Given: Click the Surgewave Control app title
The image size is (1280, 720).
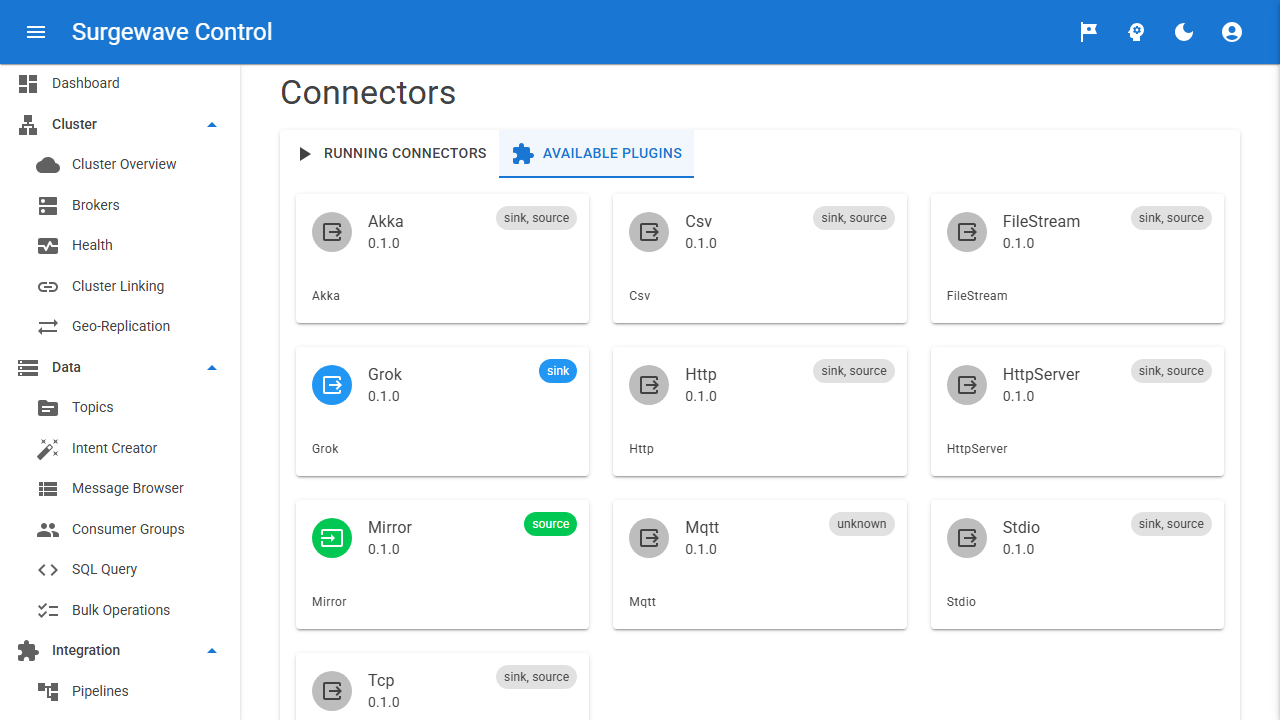Looking at the screenshot, I should (x=172, y=32).
